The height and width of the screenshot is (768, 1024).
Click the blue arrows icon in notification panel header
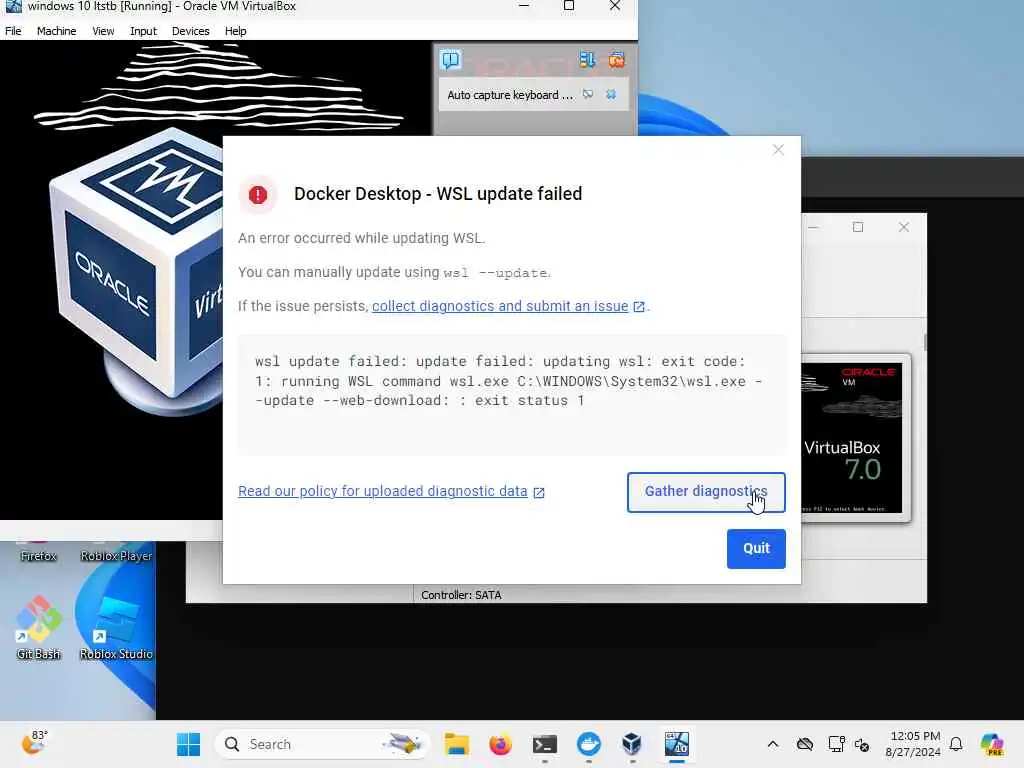(587, 60)
